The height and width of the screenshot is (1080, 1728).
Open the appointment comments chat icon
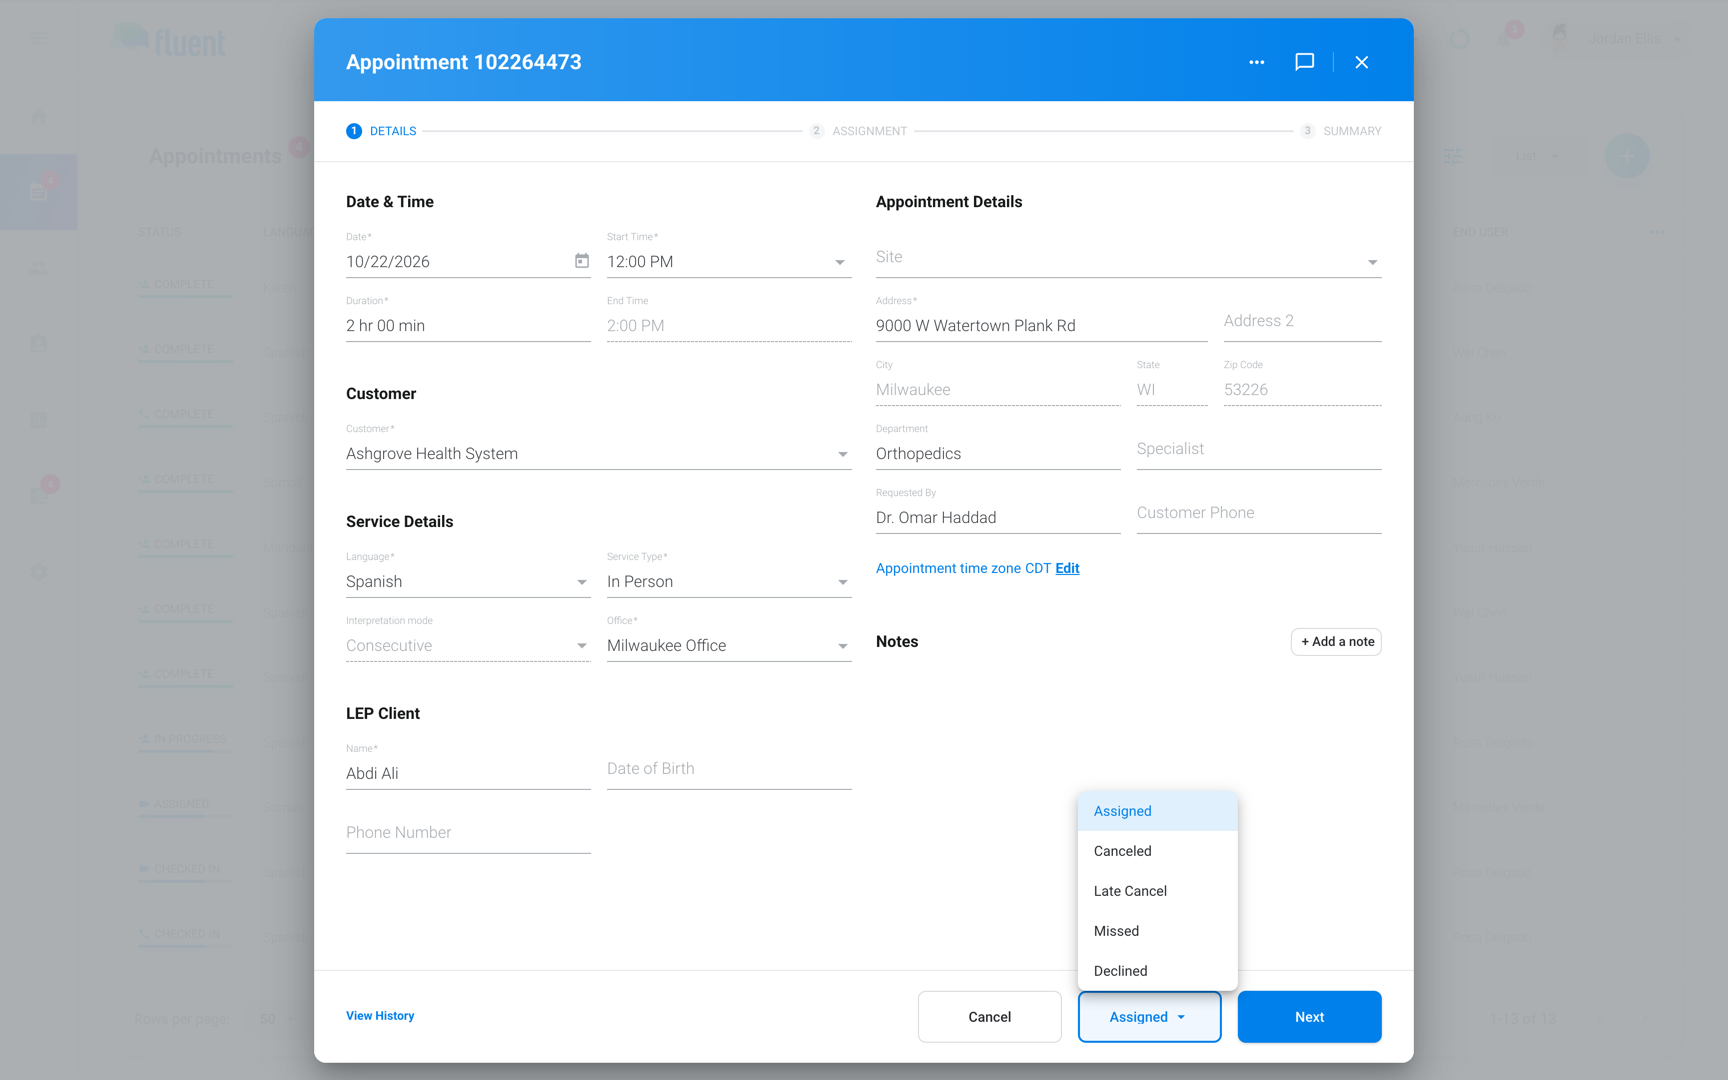(1305, 62)
